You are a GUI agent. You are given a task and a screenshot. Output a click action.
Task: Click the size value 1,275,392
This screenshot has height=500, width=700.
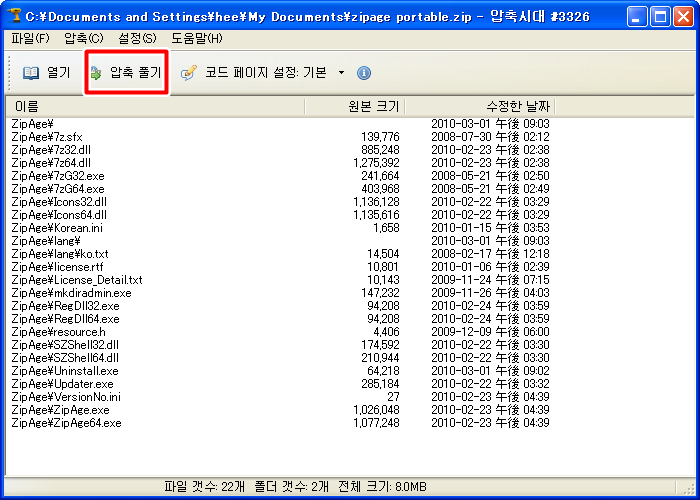(x=376, y=162)
